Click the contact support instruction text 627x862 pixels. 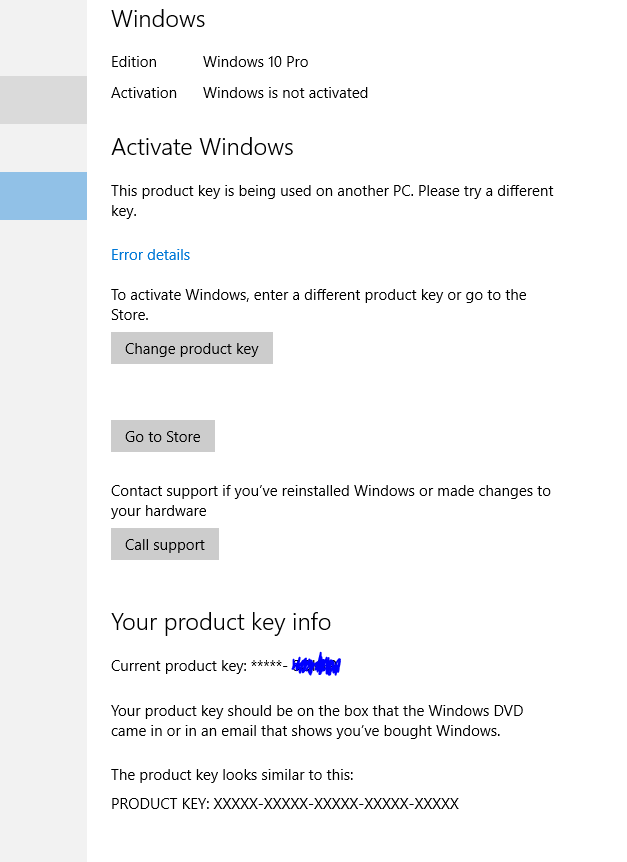(x=330, y=501)
